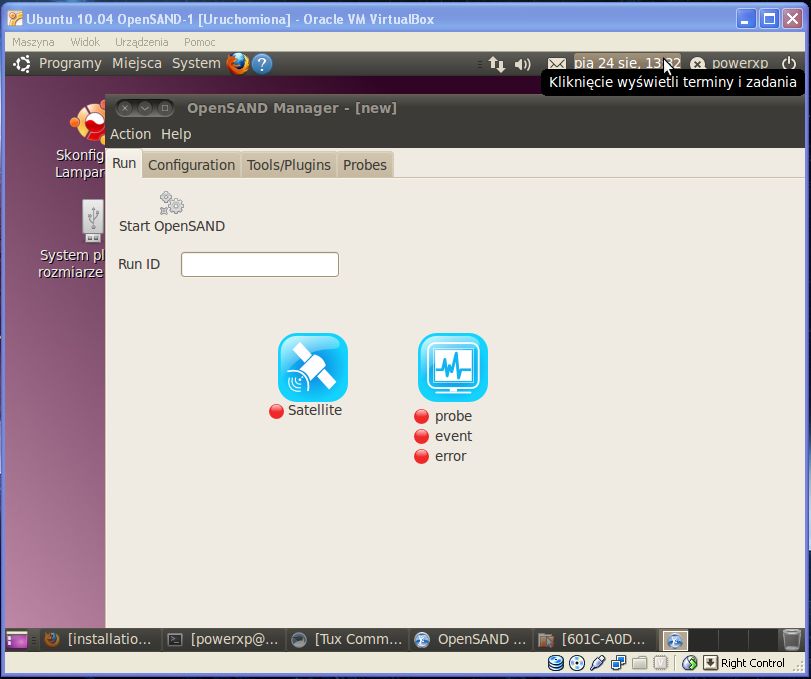This screenshot has height=679, width=811.
Task: Open Firefox from the Ubuntu top panel
Action: pos(238,64)
